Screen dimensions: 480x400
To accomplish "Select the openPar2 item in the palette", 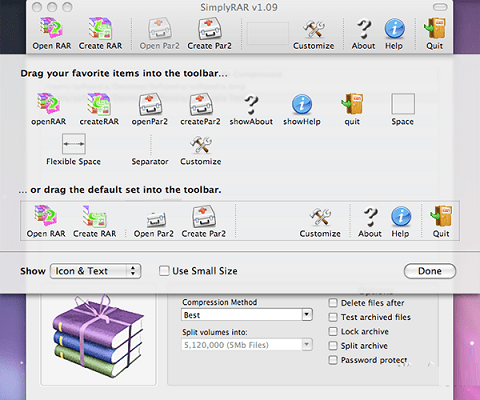I will tap(150, 109).
